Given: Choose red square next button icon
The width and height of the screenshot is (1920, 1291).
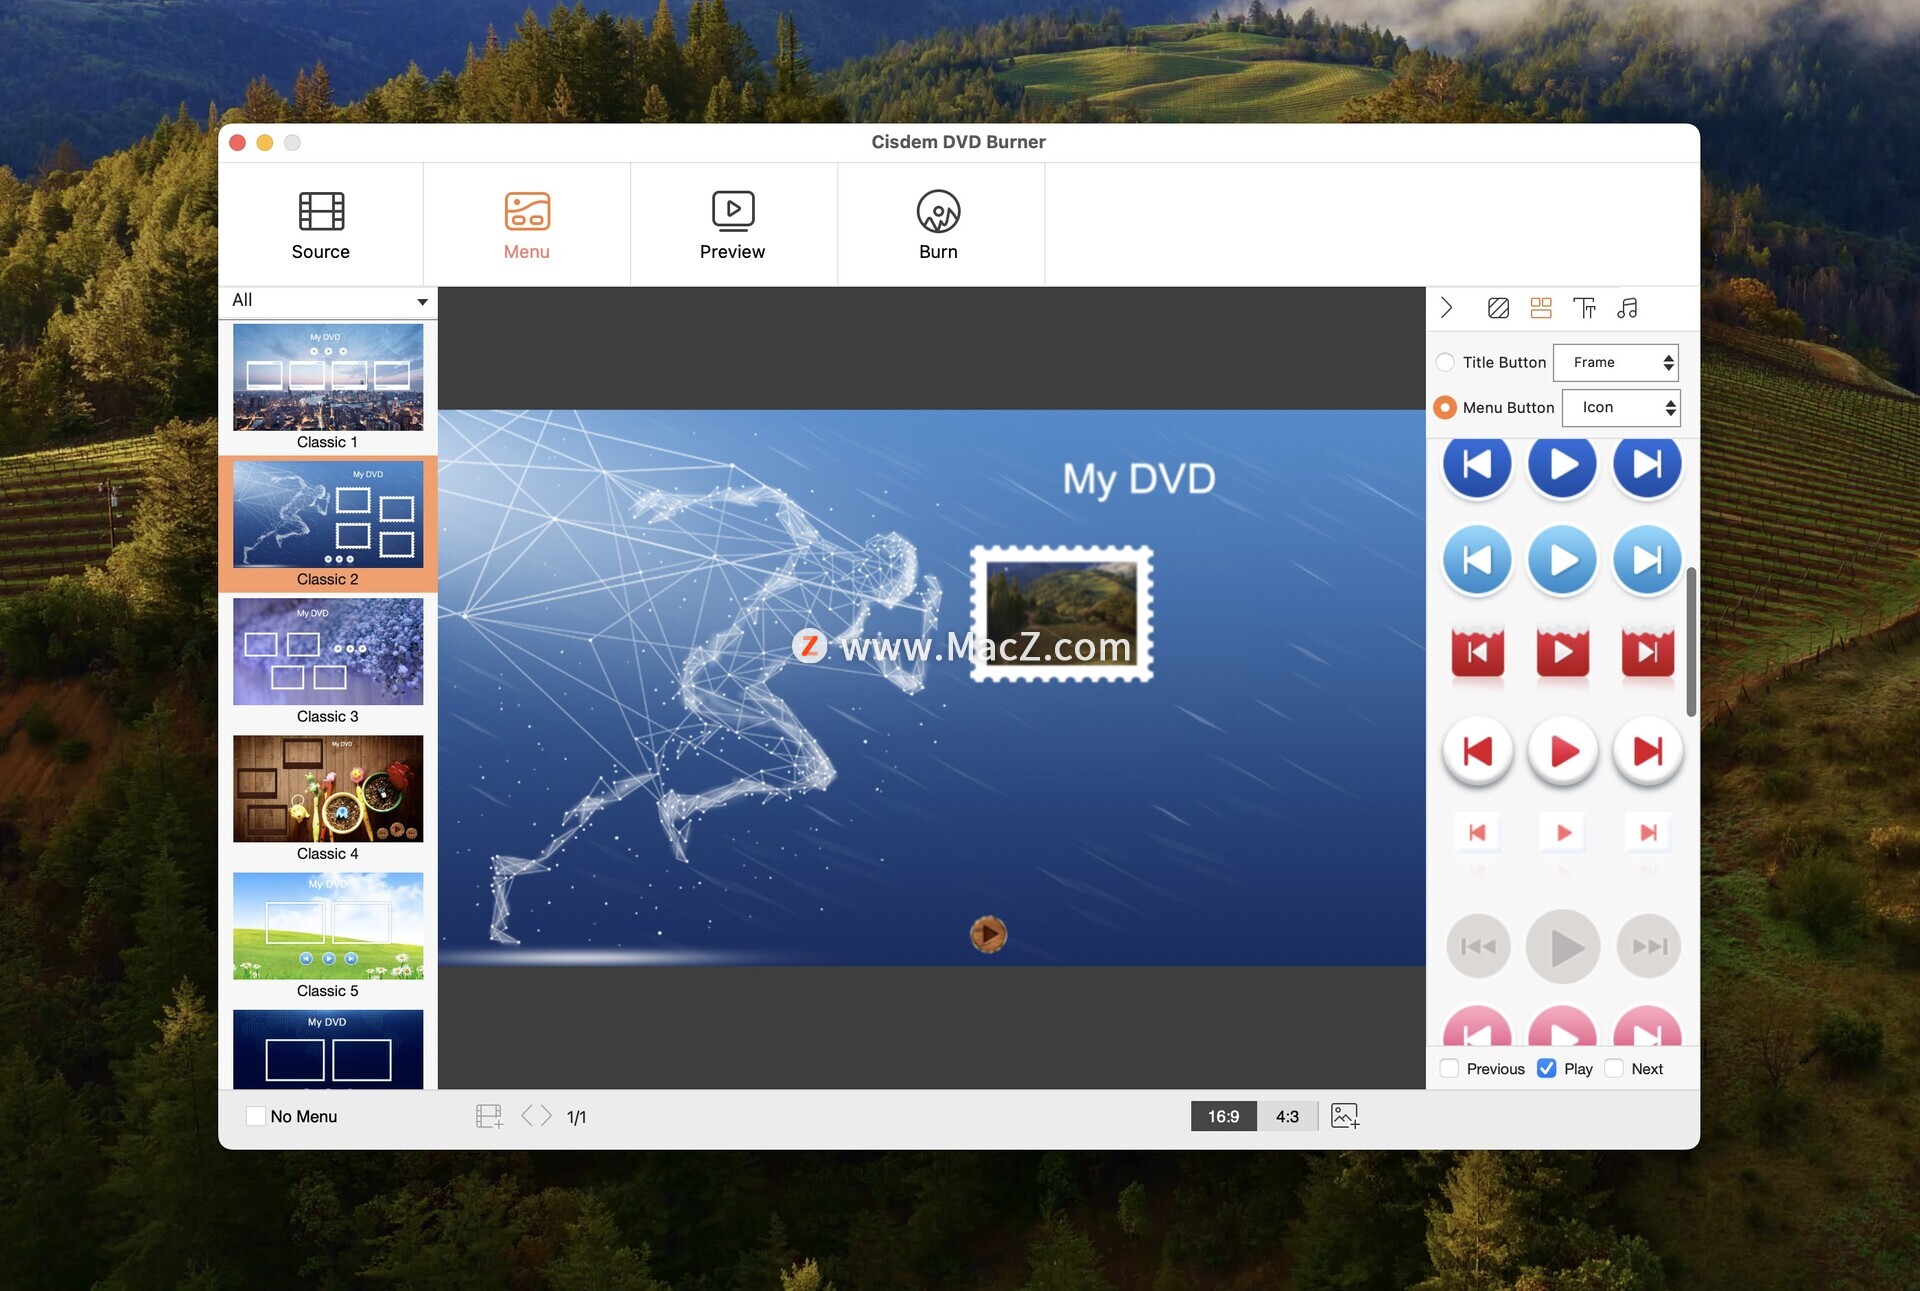Looking at the screenshot, I should point(1647,653).
